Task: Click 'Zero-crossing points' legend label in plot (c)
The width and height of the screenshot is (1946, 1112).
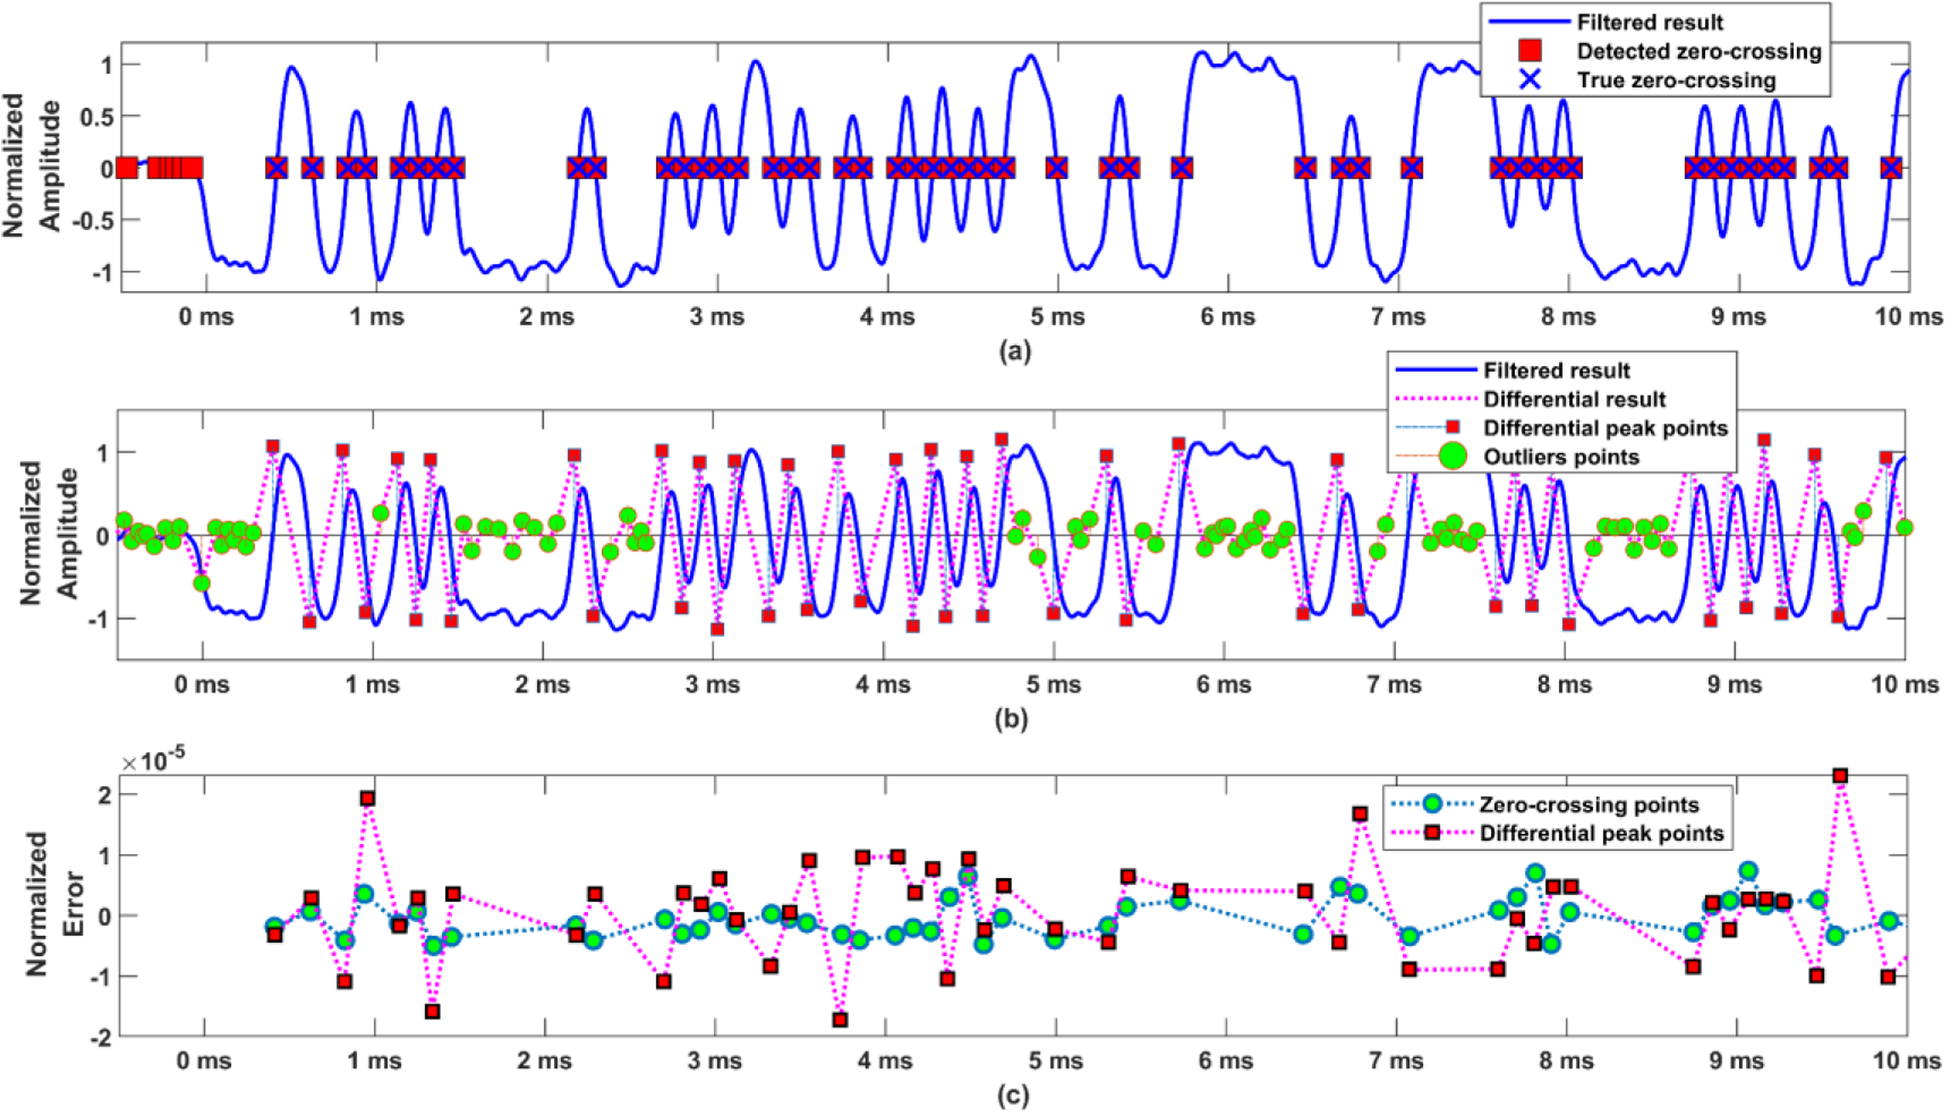Action: click(1589, 805)
